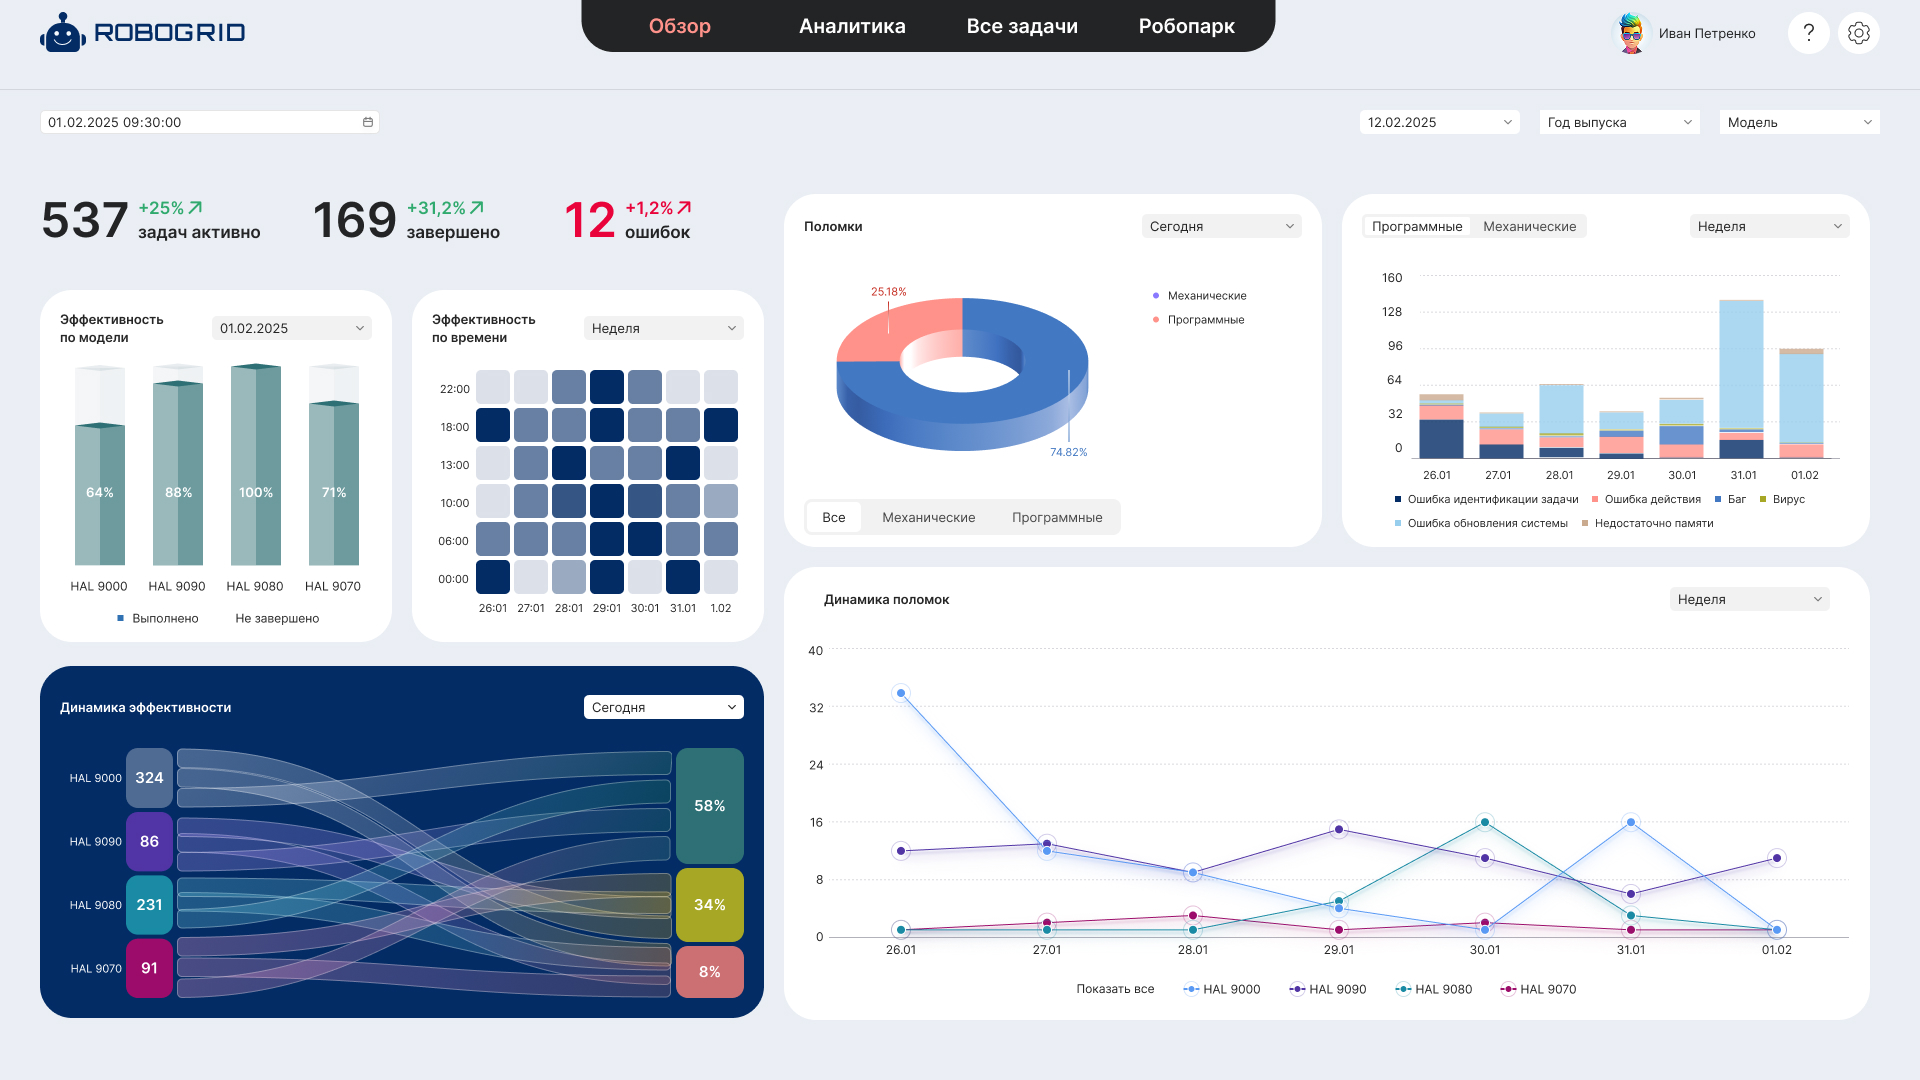This screenshot has width=1920, height=1080.
Task: Open settings gear icon
Action: pyautogui.click(x=1859, y=33)
